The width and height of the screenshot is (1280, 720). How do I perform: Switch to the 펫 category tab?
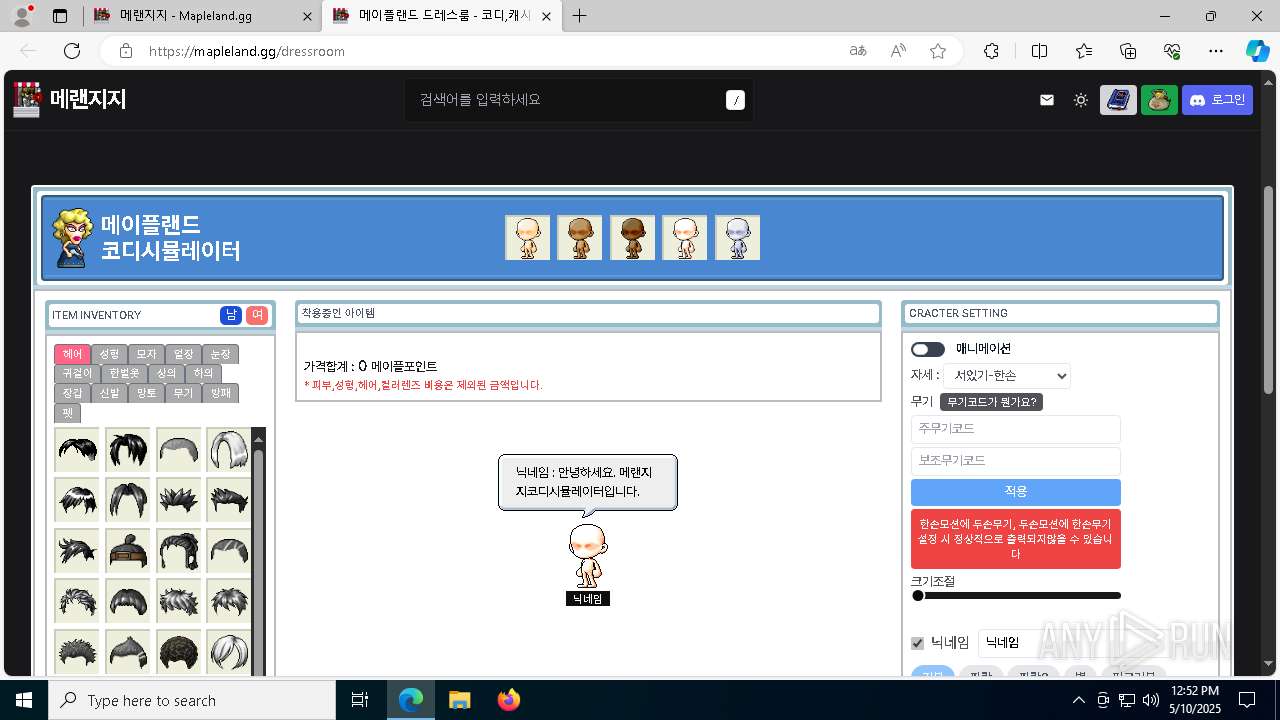point(68,412)
